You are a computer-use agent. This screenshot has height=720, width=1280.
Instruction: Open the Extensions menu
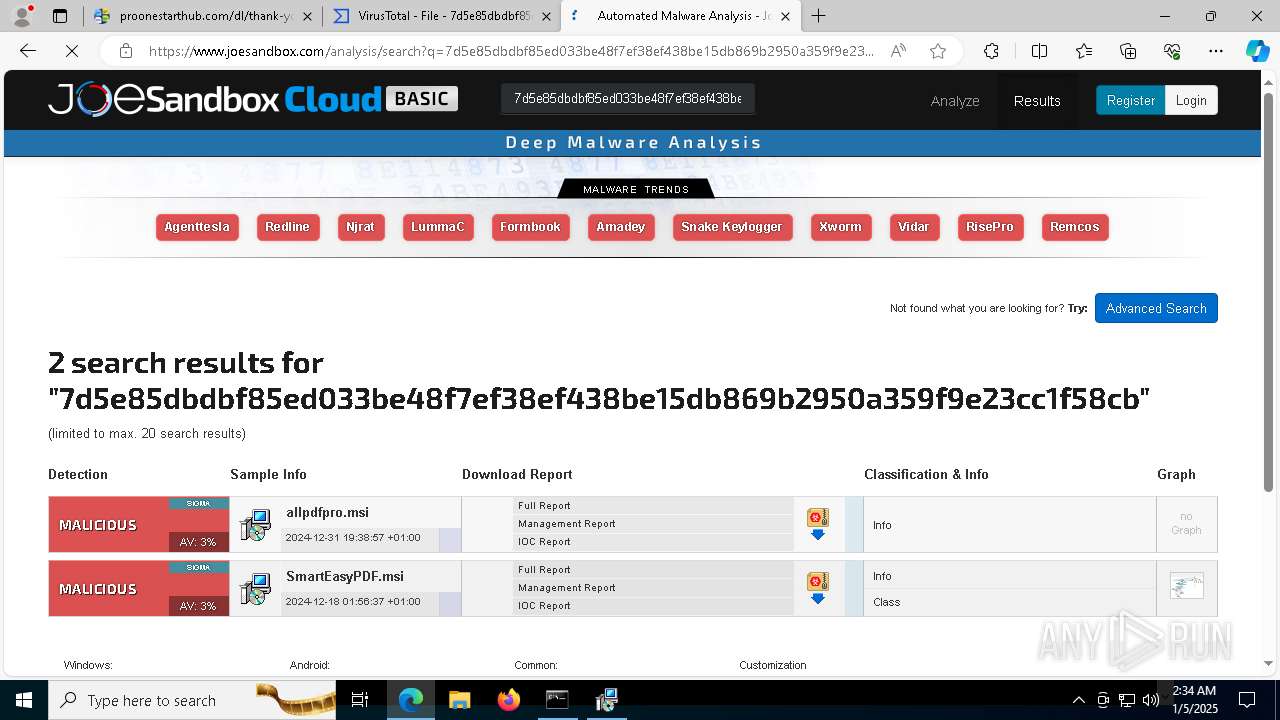991,51
